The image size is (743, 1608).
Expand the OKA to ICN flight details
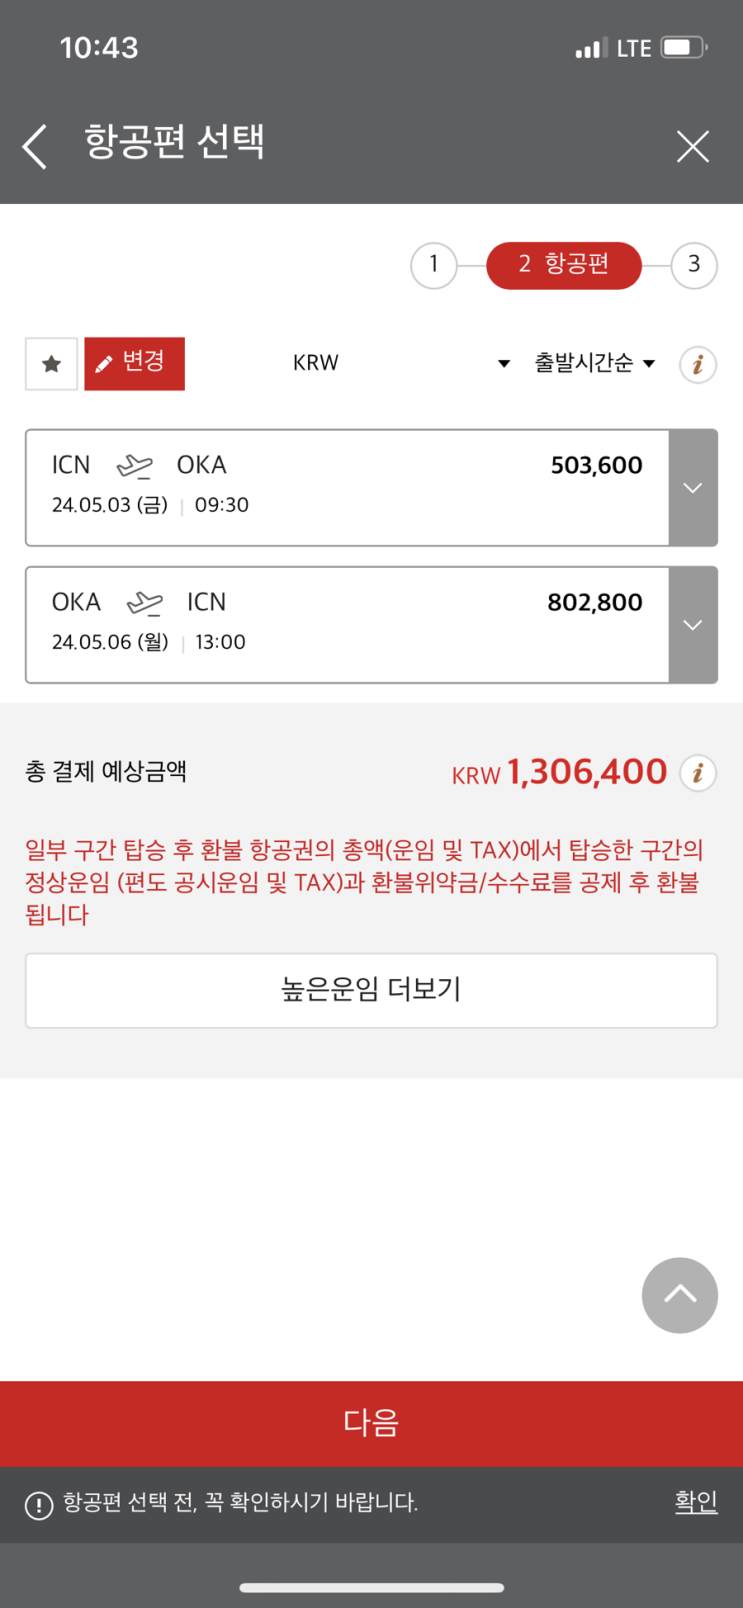(x=693, y=625)
